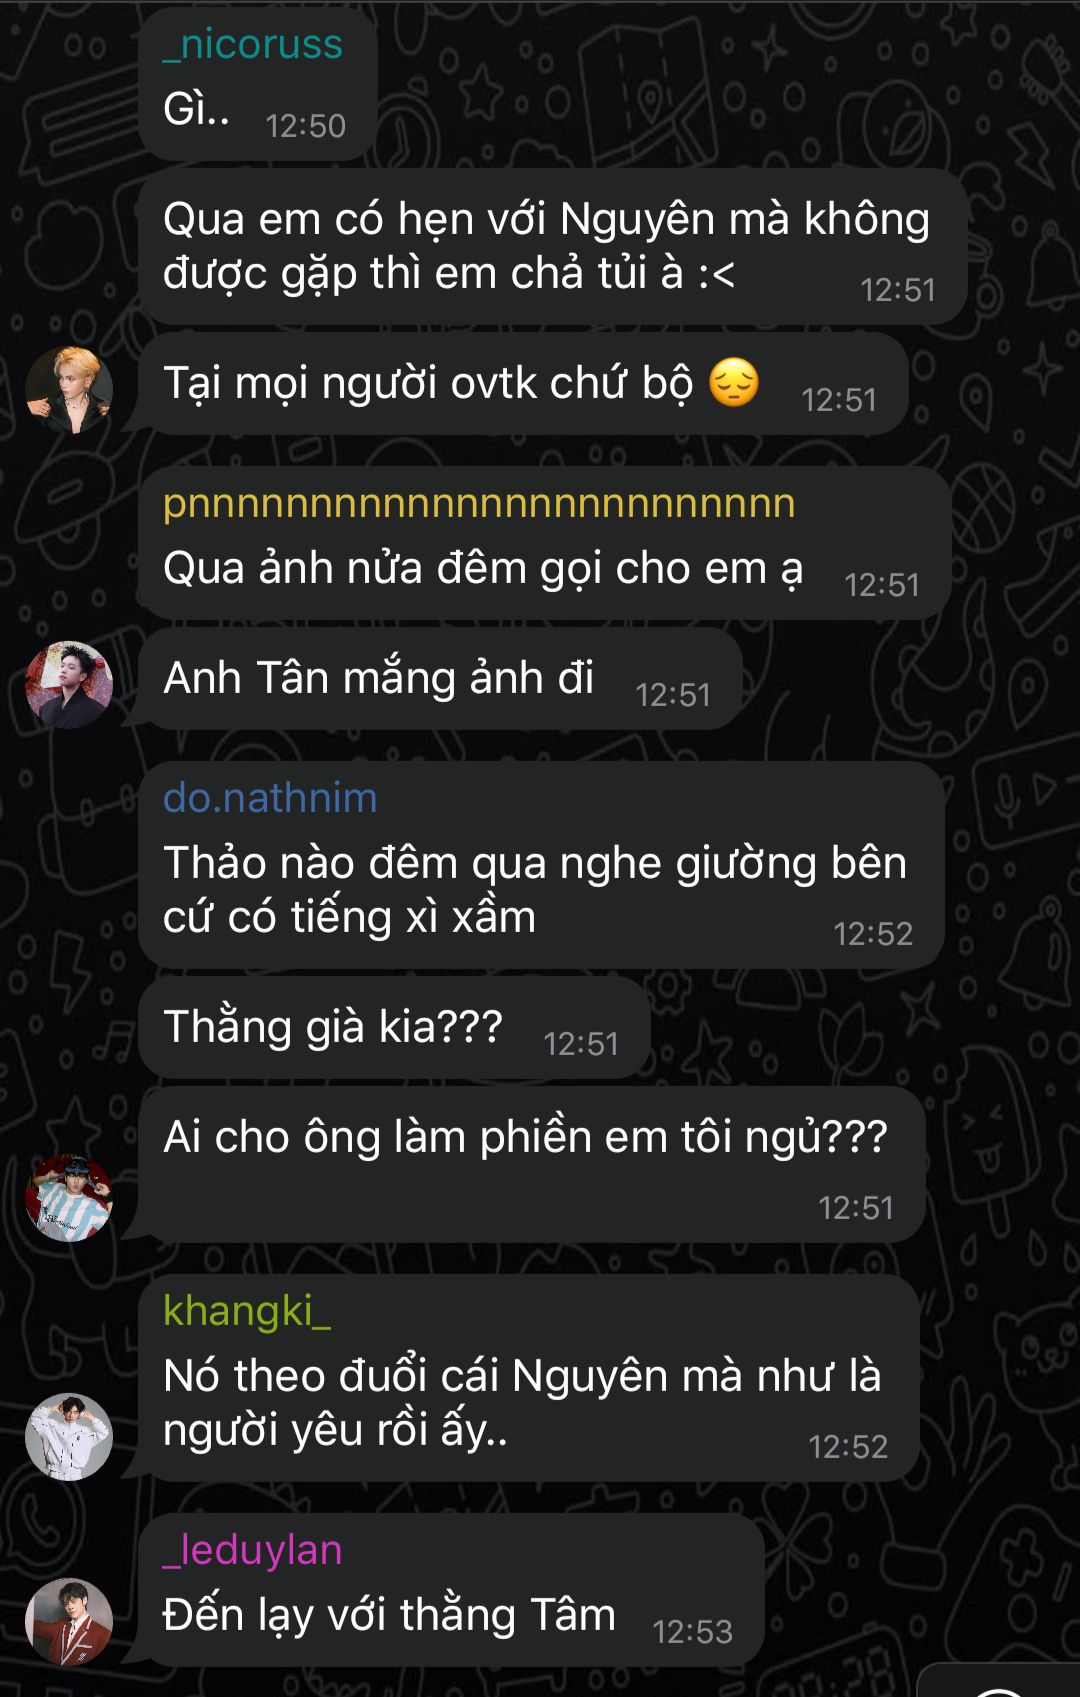Open the avatar with the striped jersey
Viewport: 1080px width, 1697px height.
coord(69,1198)
